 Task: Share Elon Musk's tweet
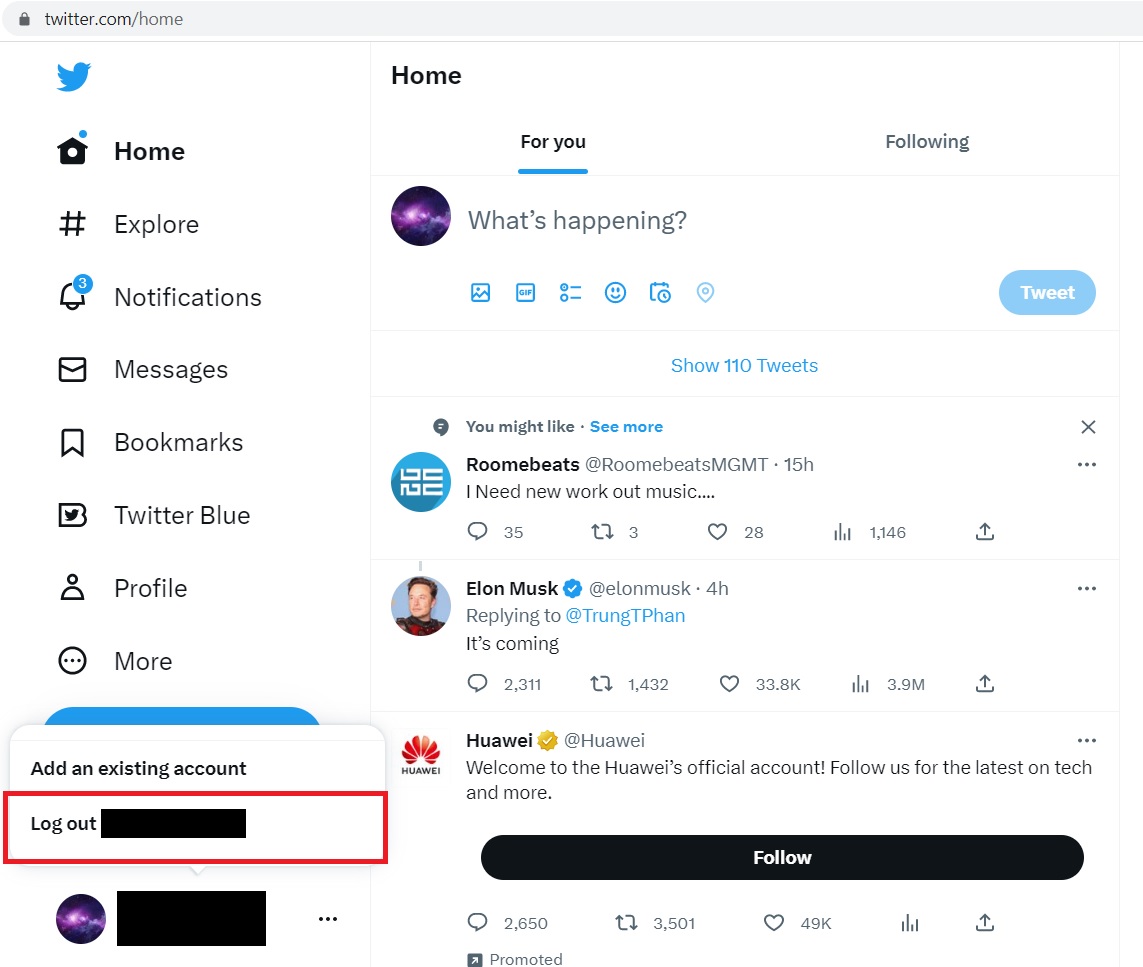[x=985, y=683]
